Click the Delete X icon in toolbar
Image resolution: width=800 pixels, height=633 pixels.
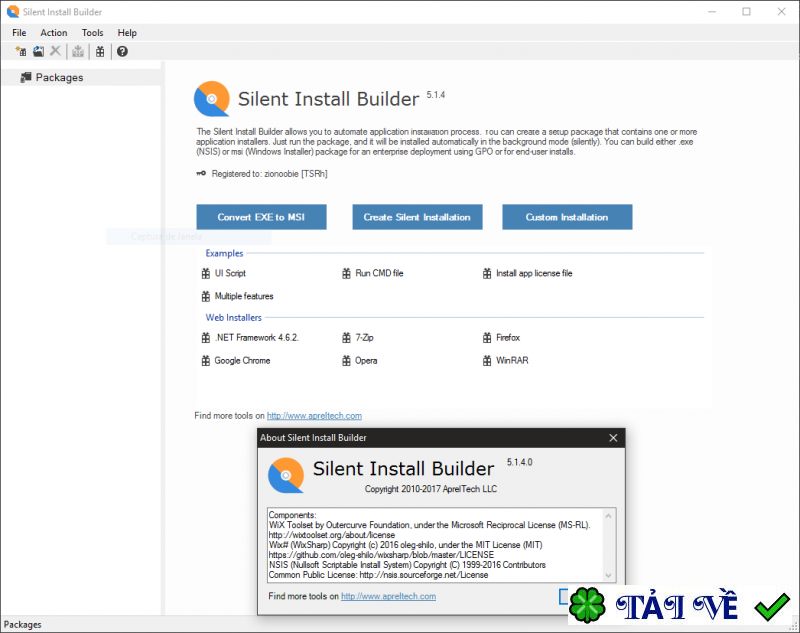(56, 51)
